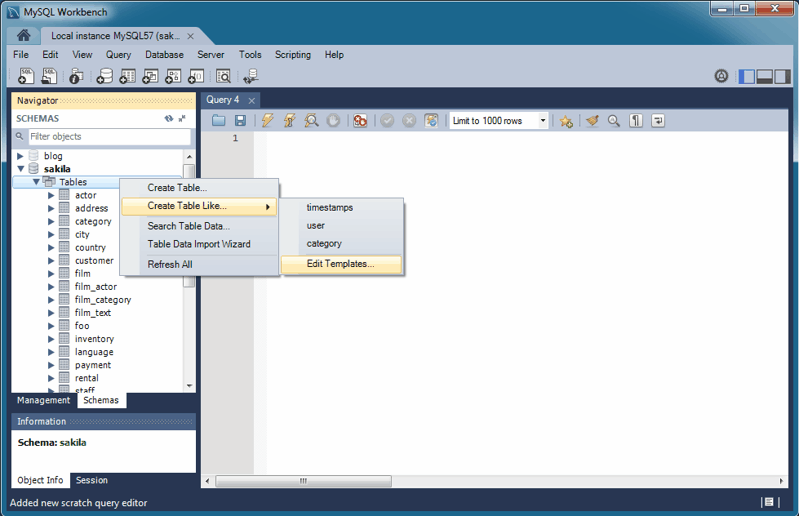Screen dimensions: 799x516
Task: Toggle the left sidebar panel visibility
Action: pos(746,76)
